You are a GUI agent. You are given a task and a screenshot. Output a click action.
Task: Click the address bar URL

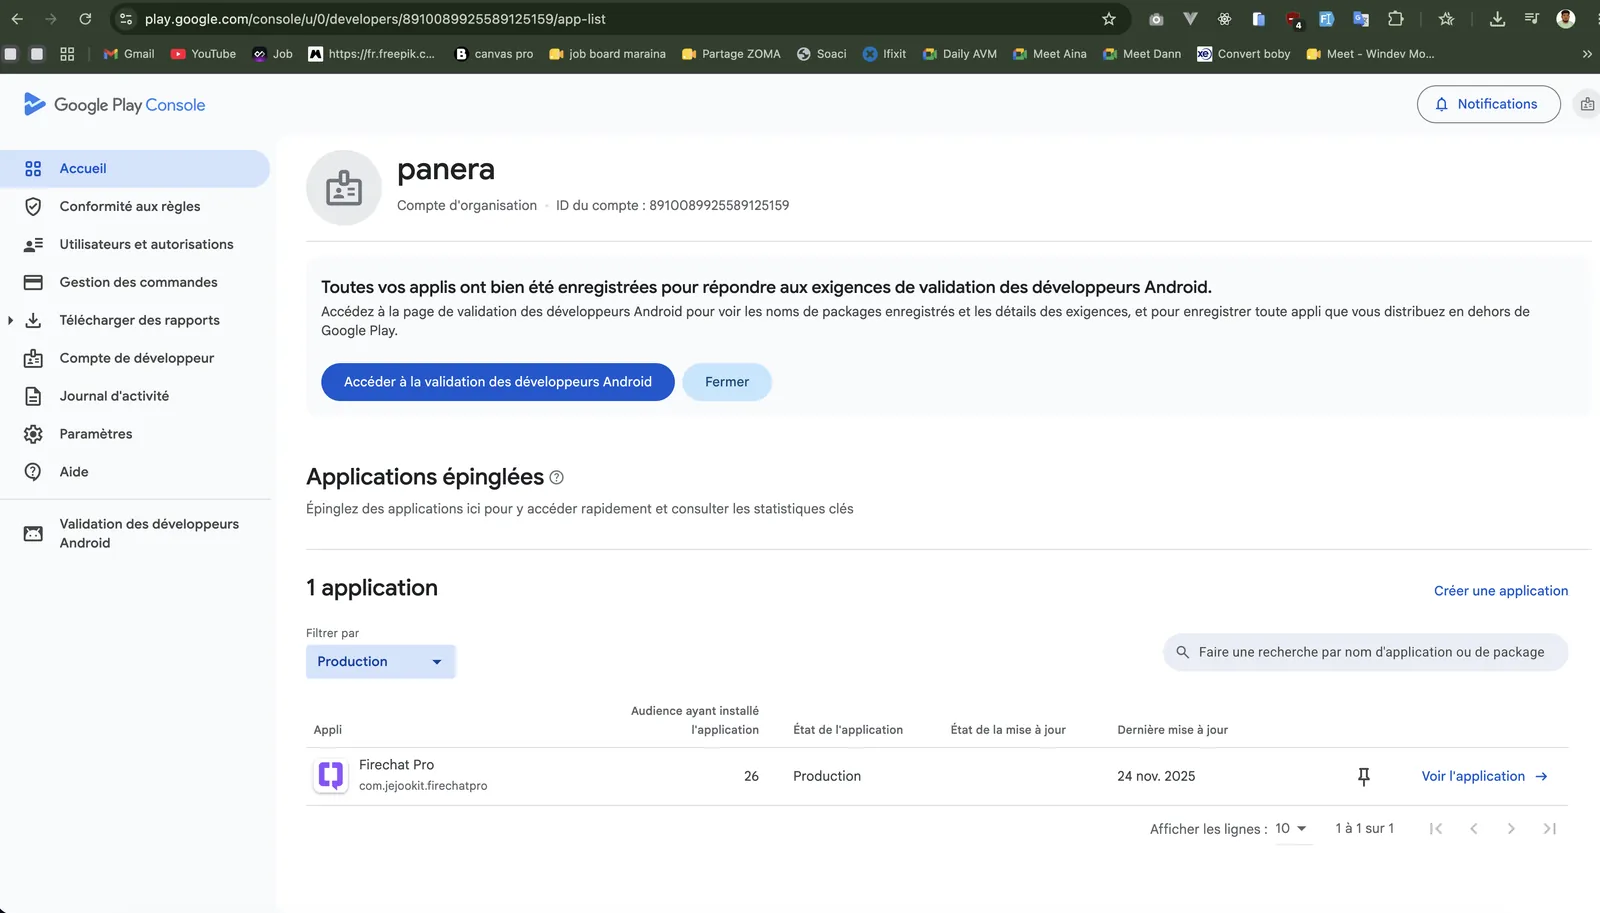click(375, 19)
